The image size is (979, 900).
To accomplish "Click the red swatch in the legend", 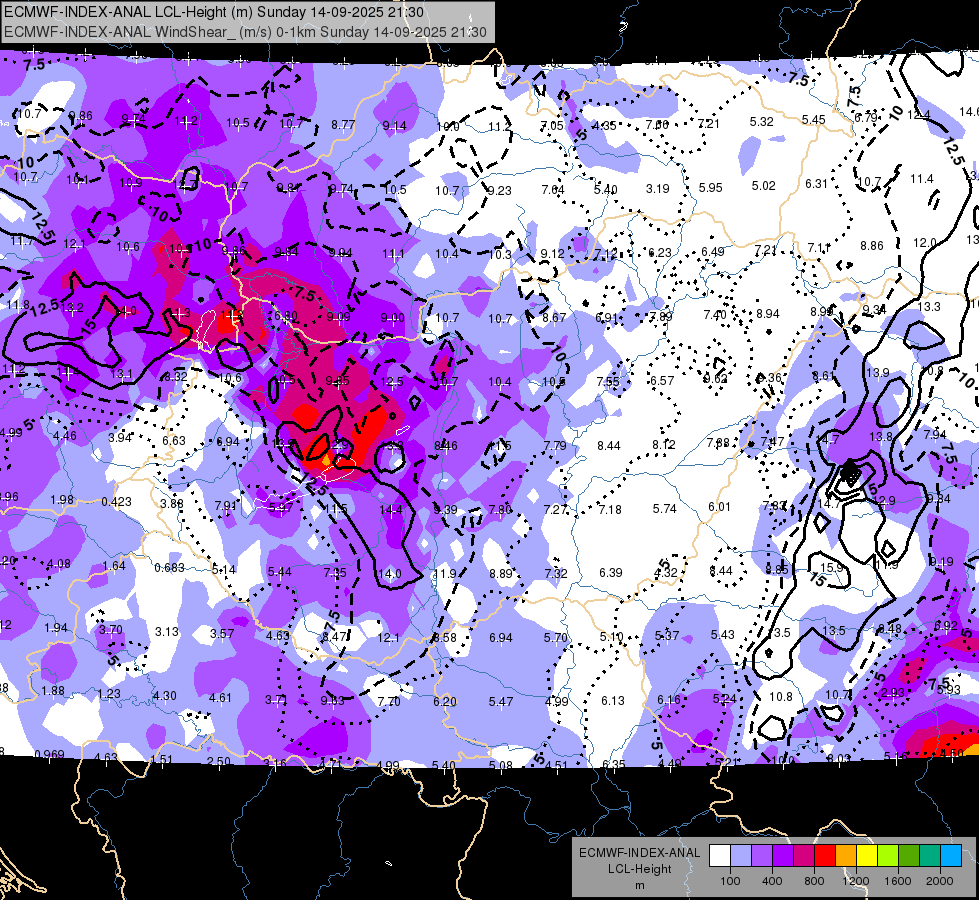I will coord(825,856).
